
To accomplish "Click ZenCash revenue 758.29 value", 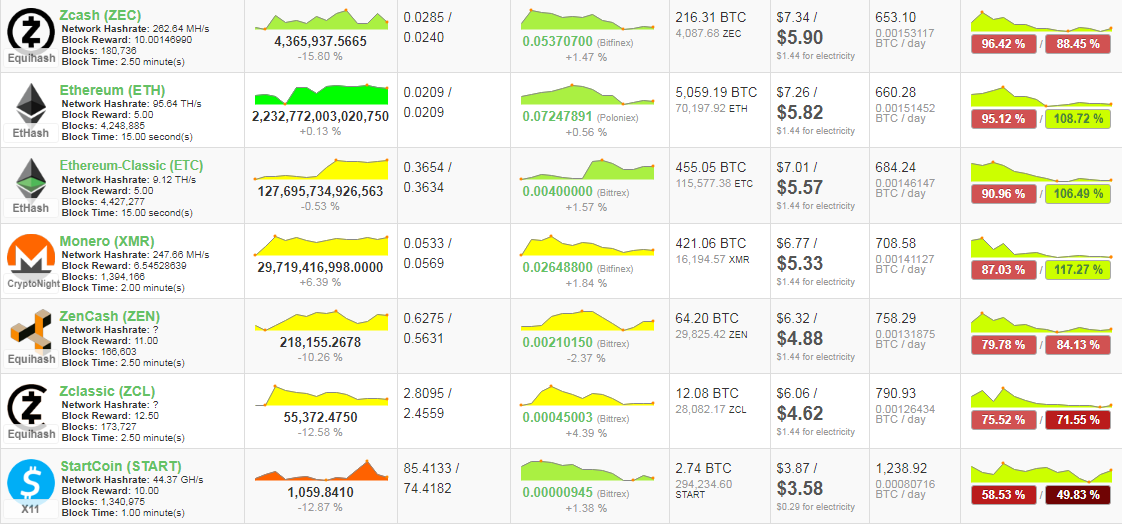I will coord(895,318).
